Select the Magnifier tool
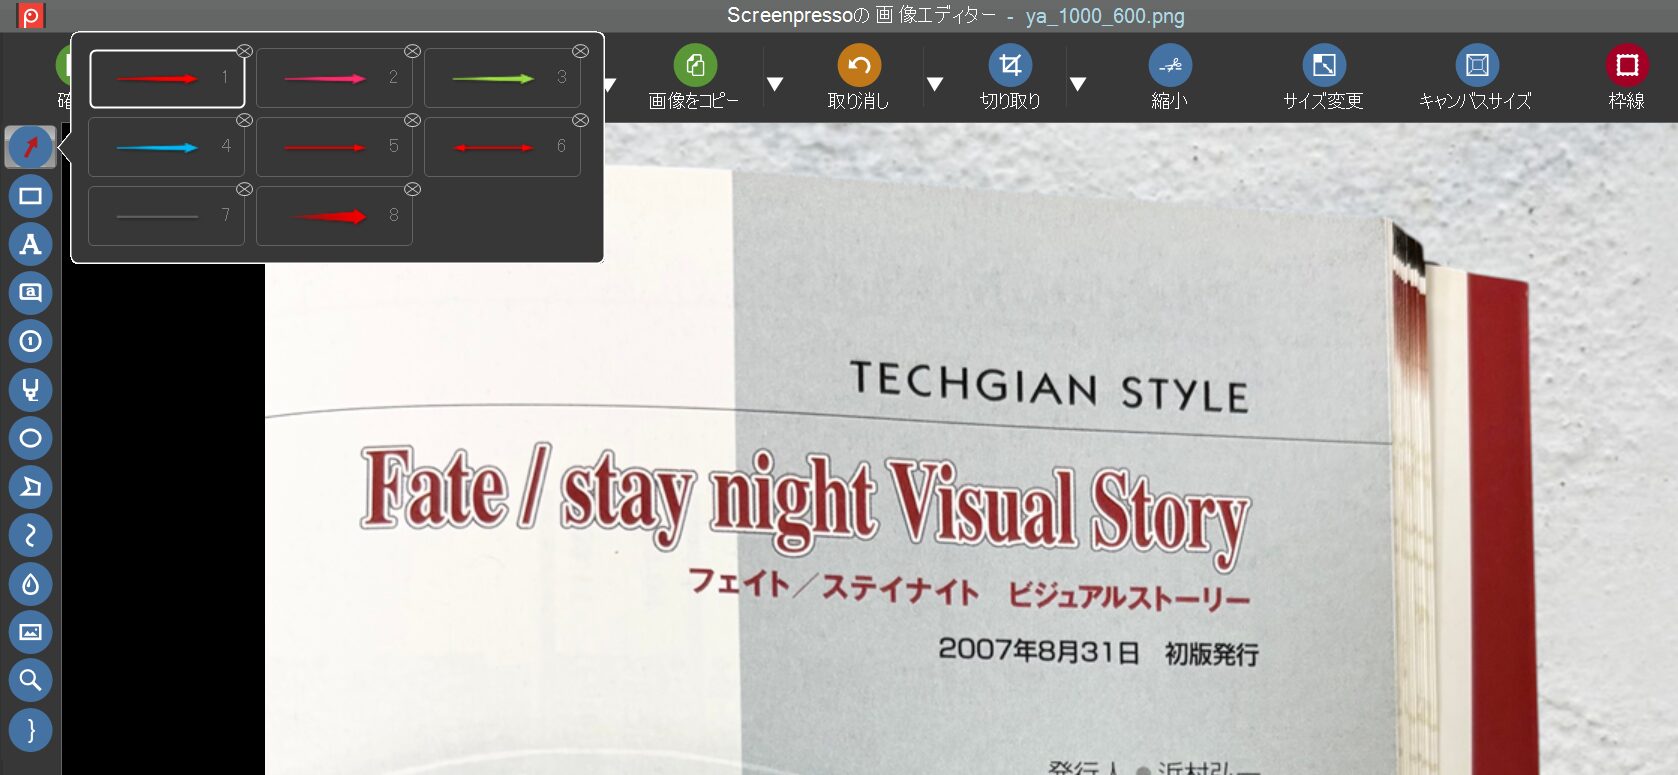Image resolution: width=1678 pixels, height=775 pixels. 31,681
